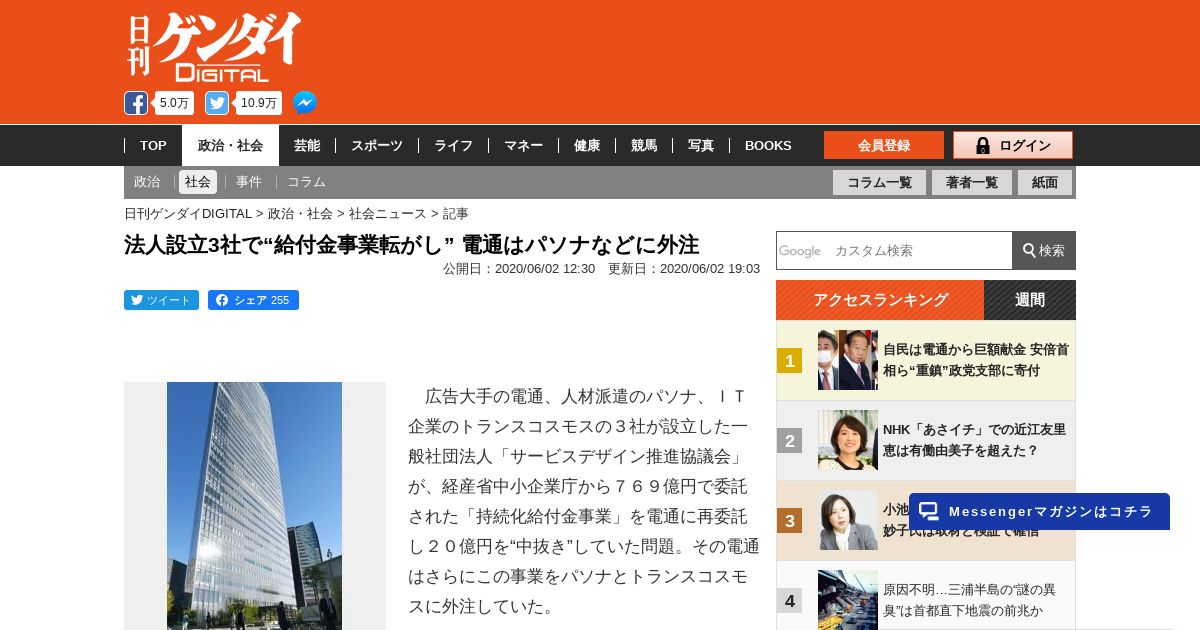The image size is (1200, 630).
Task: Click the 更新日 2020/06/02 19:03 text
Action: (684, 269)
